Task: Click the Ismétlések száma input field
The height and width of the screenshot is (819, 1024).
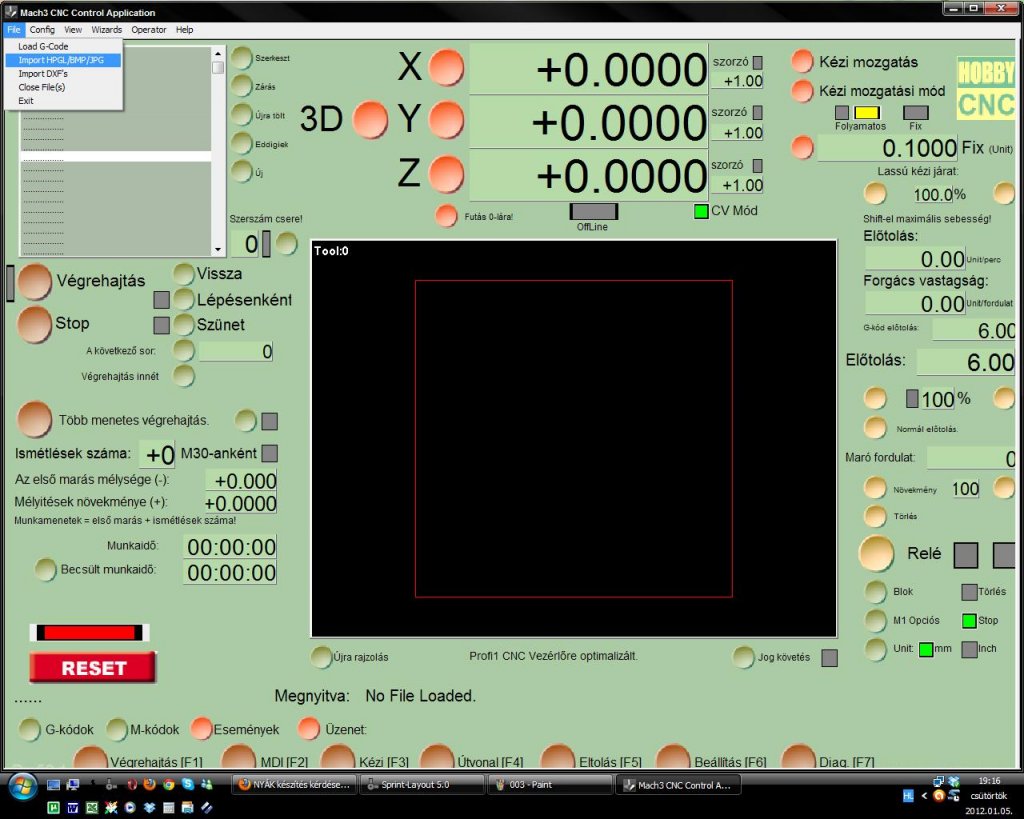Action: 158,455
